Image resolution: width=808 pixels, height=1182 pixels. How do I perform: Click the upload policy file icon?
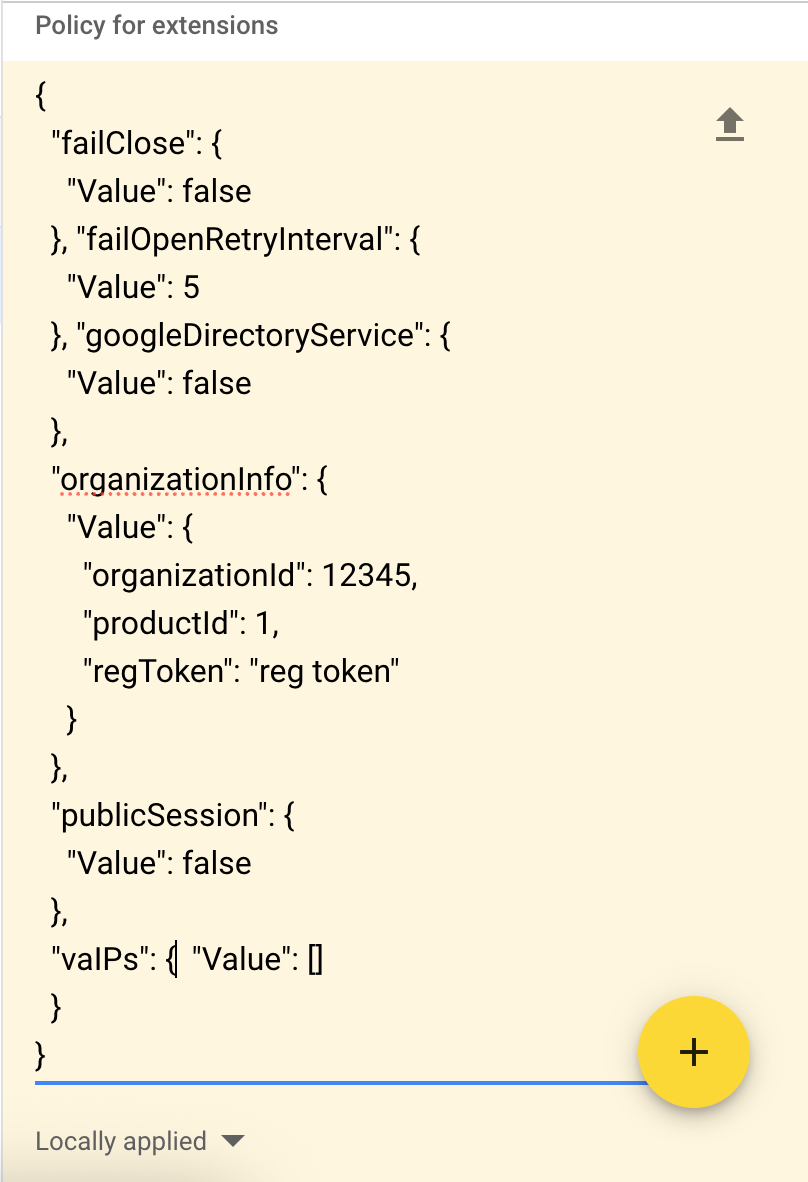[x=729, y=124]
